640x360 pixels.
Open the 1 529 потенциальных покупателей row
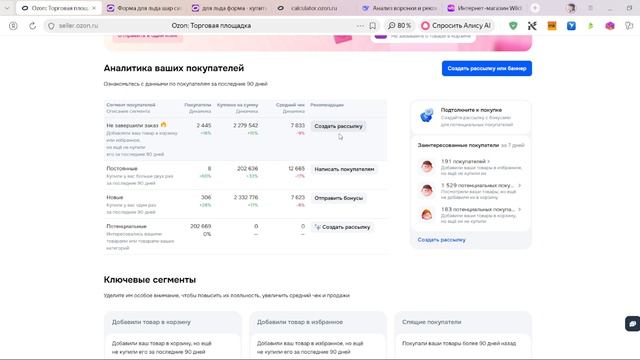(x=471, y=191)
